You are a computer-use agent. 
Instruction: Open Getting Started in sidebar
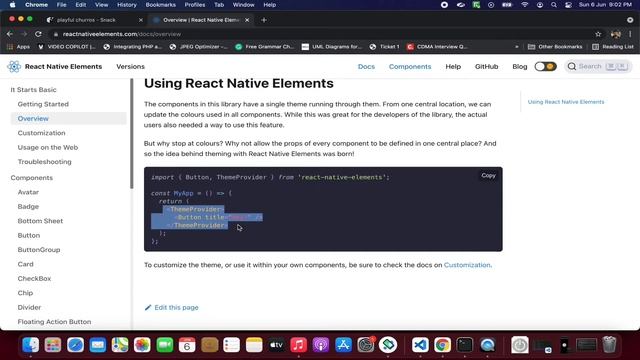coord(43,104)
